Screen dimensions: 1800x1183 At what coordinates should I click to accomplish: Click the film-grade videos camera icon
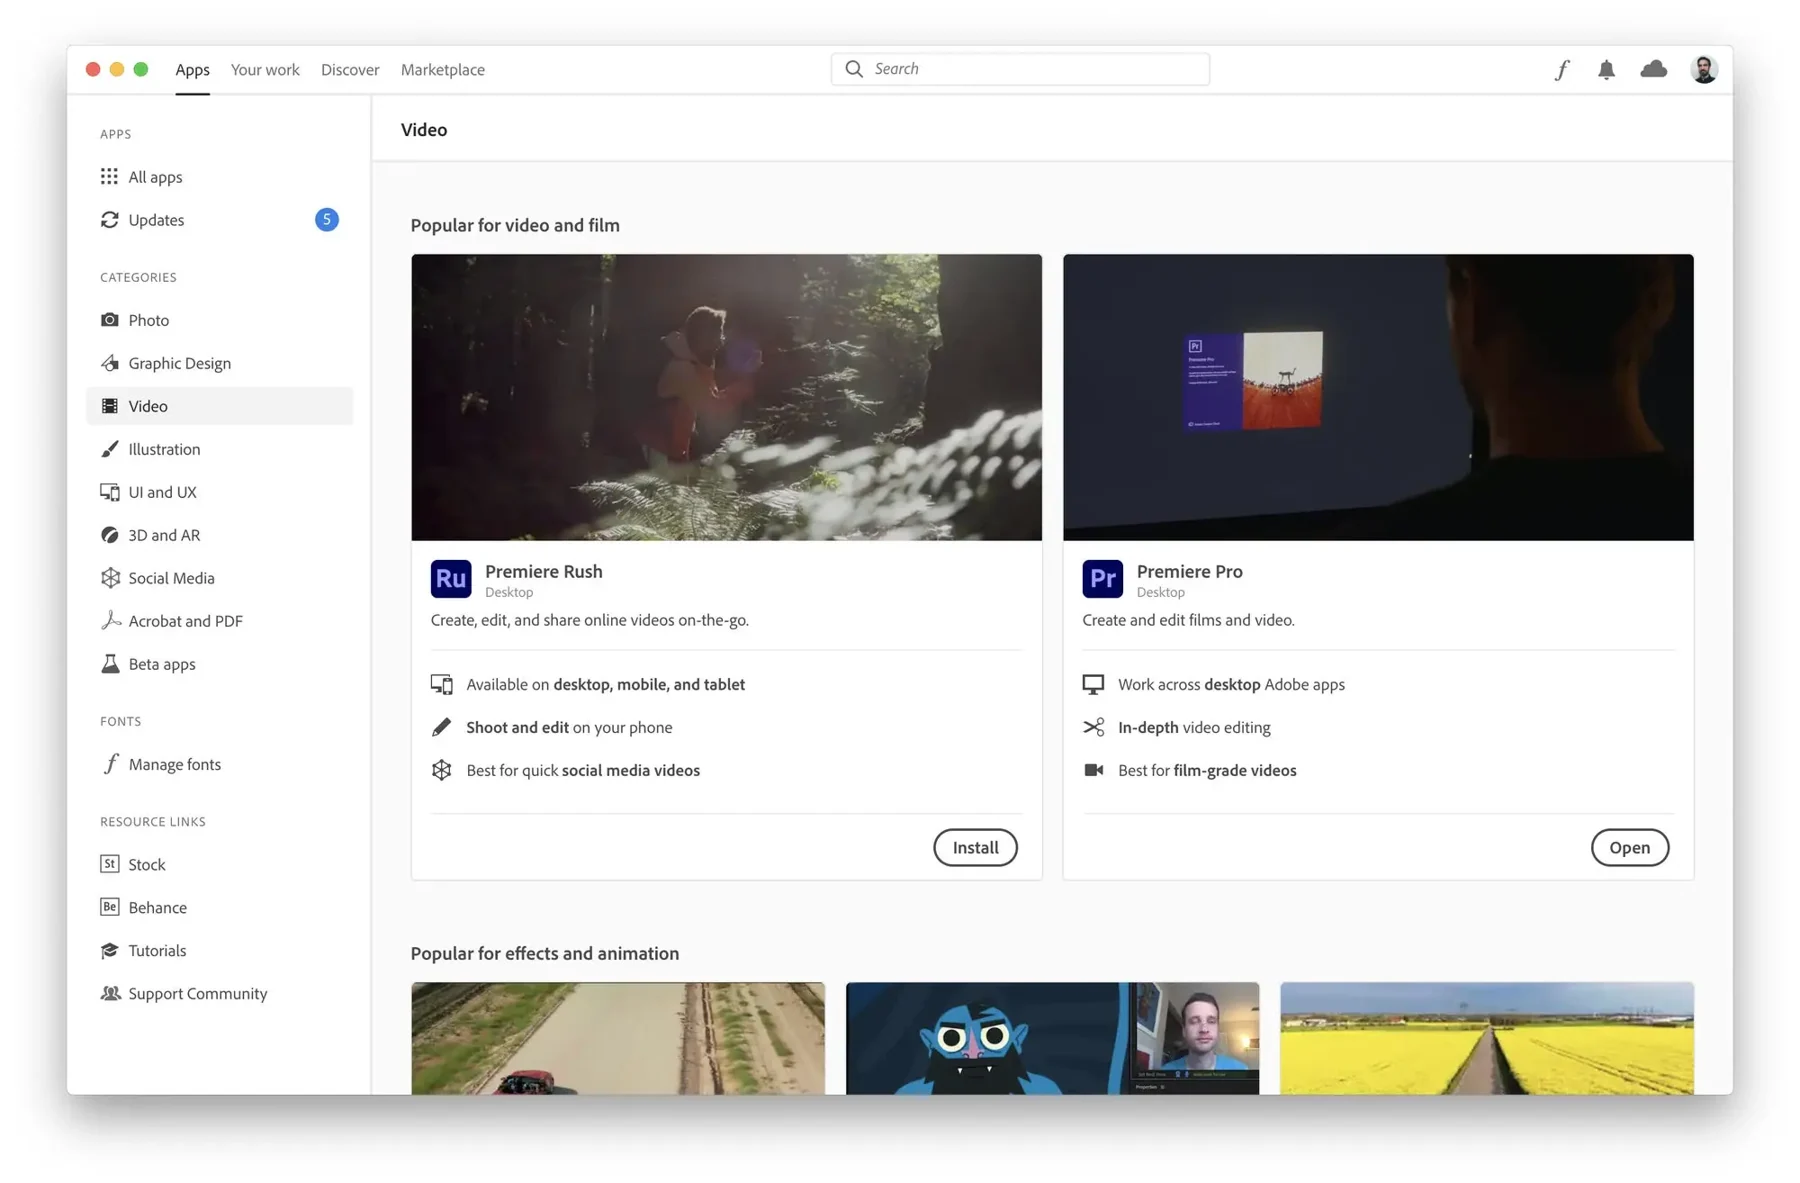(1093, 770)
